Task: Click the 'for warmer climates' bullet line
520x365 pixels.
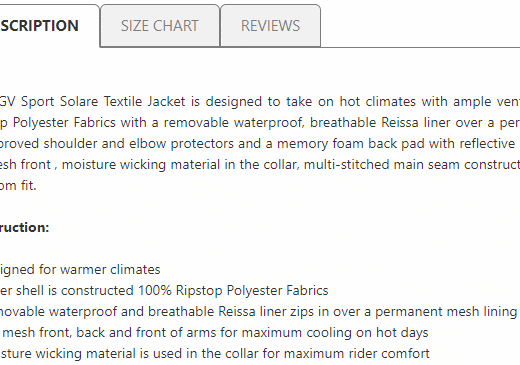Action: pyautogui.click(x=80, y=269)
